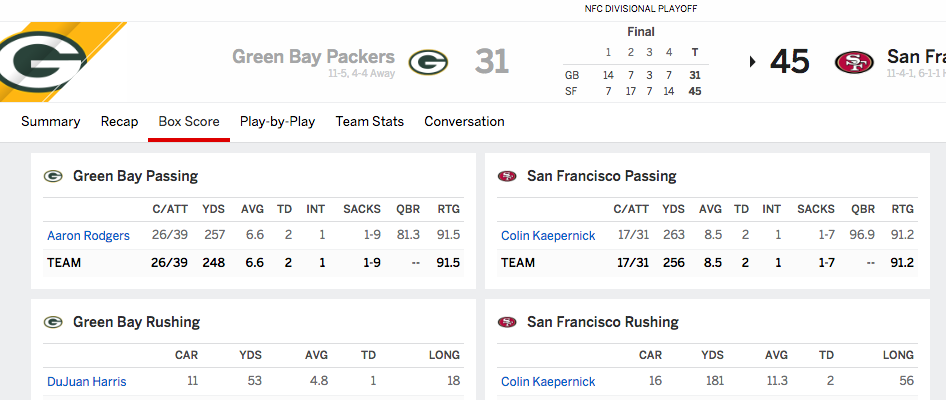Open Colin Kaepernick link in Rushing table
This screenshot has width=946, height=400.
(x=548, y=382)
